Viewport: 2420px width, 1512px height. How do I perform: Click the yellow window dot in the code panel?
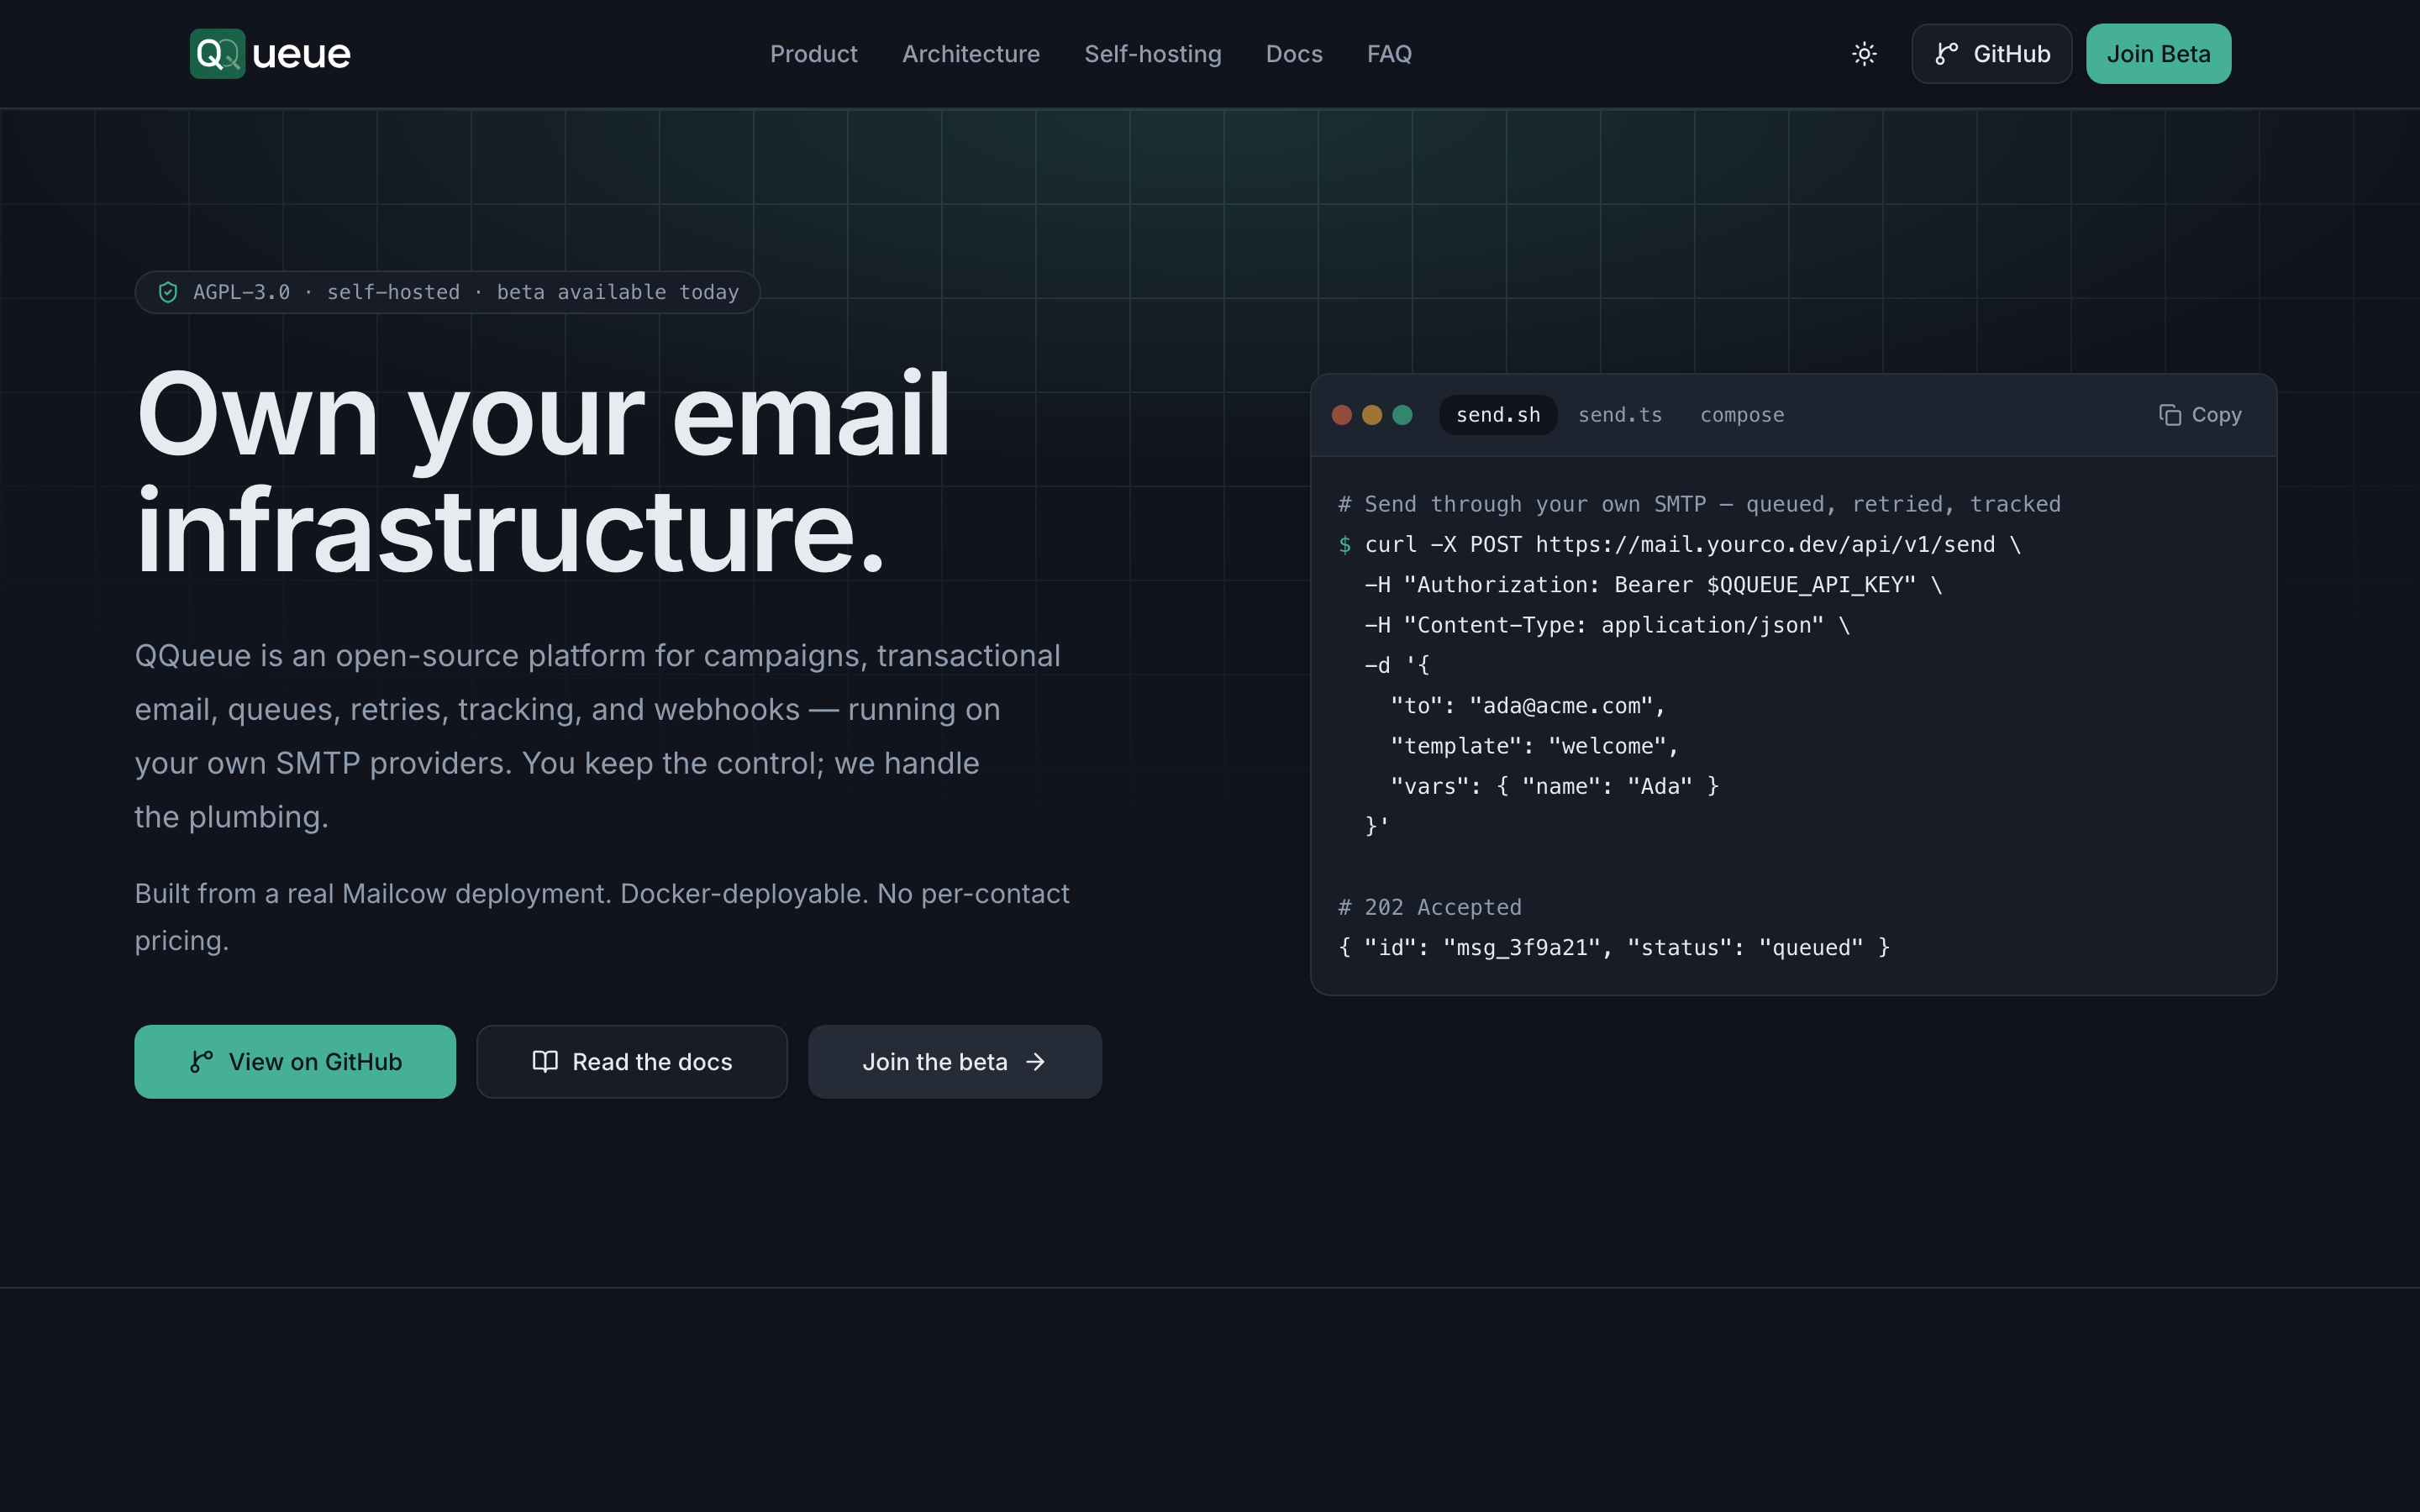click(x=1372, y=415)
